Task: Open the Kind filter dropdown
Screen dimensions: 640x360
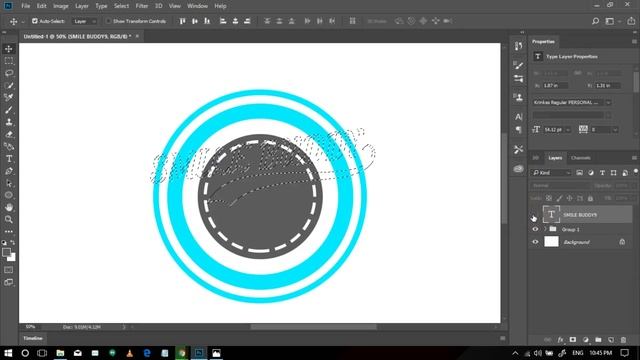Action: coord(551,173)
